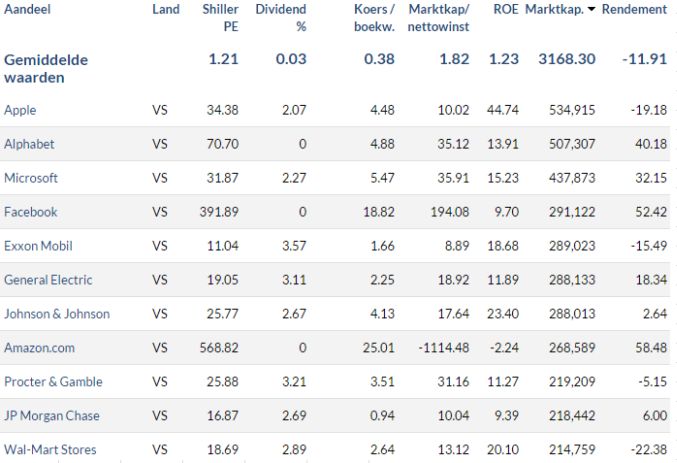This screenshot has width=677, height=463.
Task: Open the Exxon Mobil stock link
Action: pyautogui.click(x=38, y=246)
